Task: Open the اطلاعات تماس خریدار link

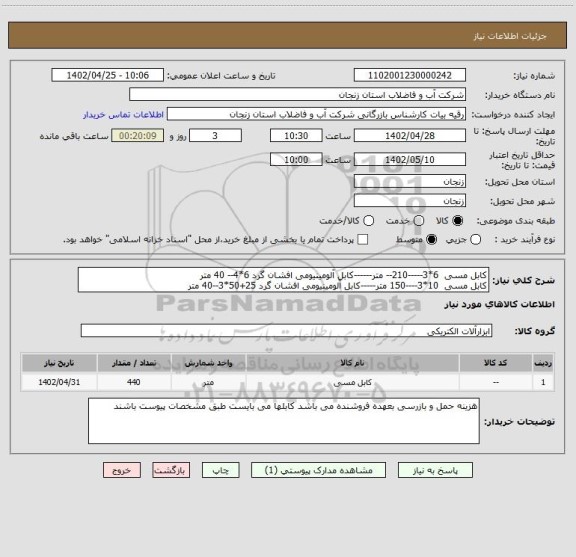Action: (x=123, y=115)
